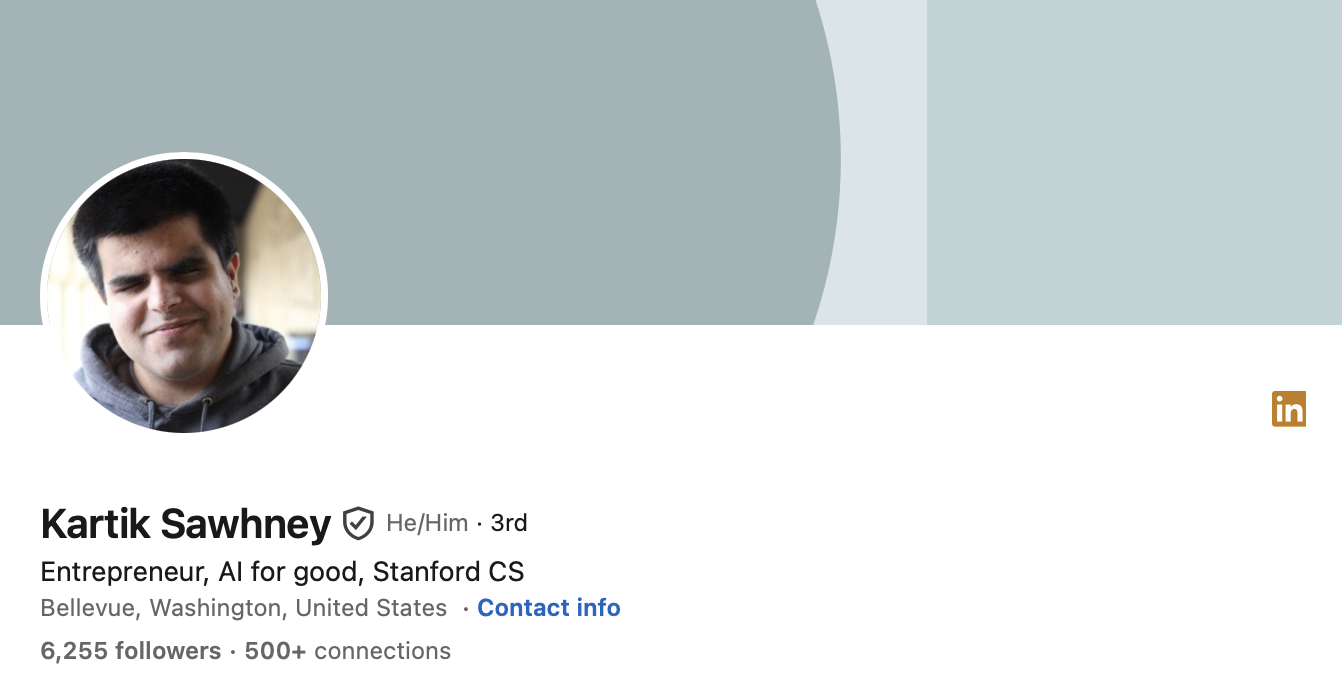Open the 500+ connections list
This screenshot has height=676, width=1342.
click(x=347, y=651)
